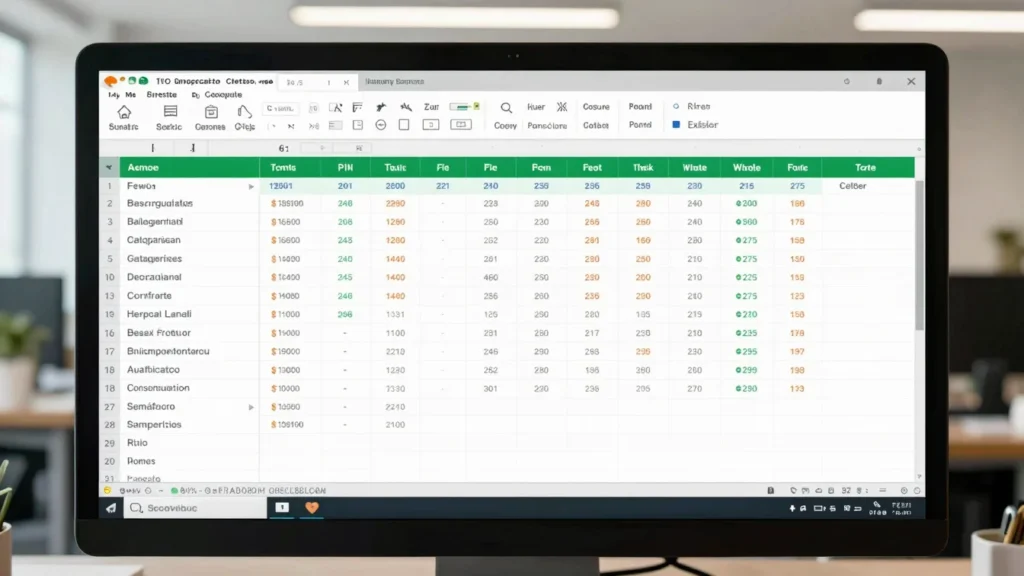Click the magnifying glass Coory icon

click(x=506, y=108)
